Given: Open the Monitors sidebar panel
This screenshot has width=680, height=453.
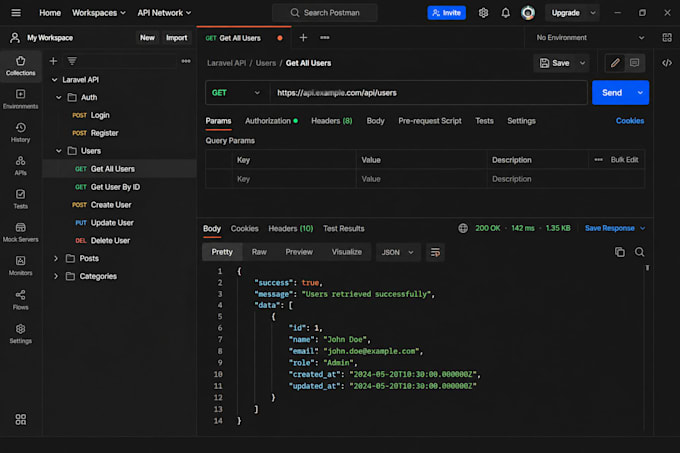Looking at the screenshot, I should tap(20, 266).
